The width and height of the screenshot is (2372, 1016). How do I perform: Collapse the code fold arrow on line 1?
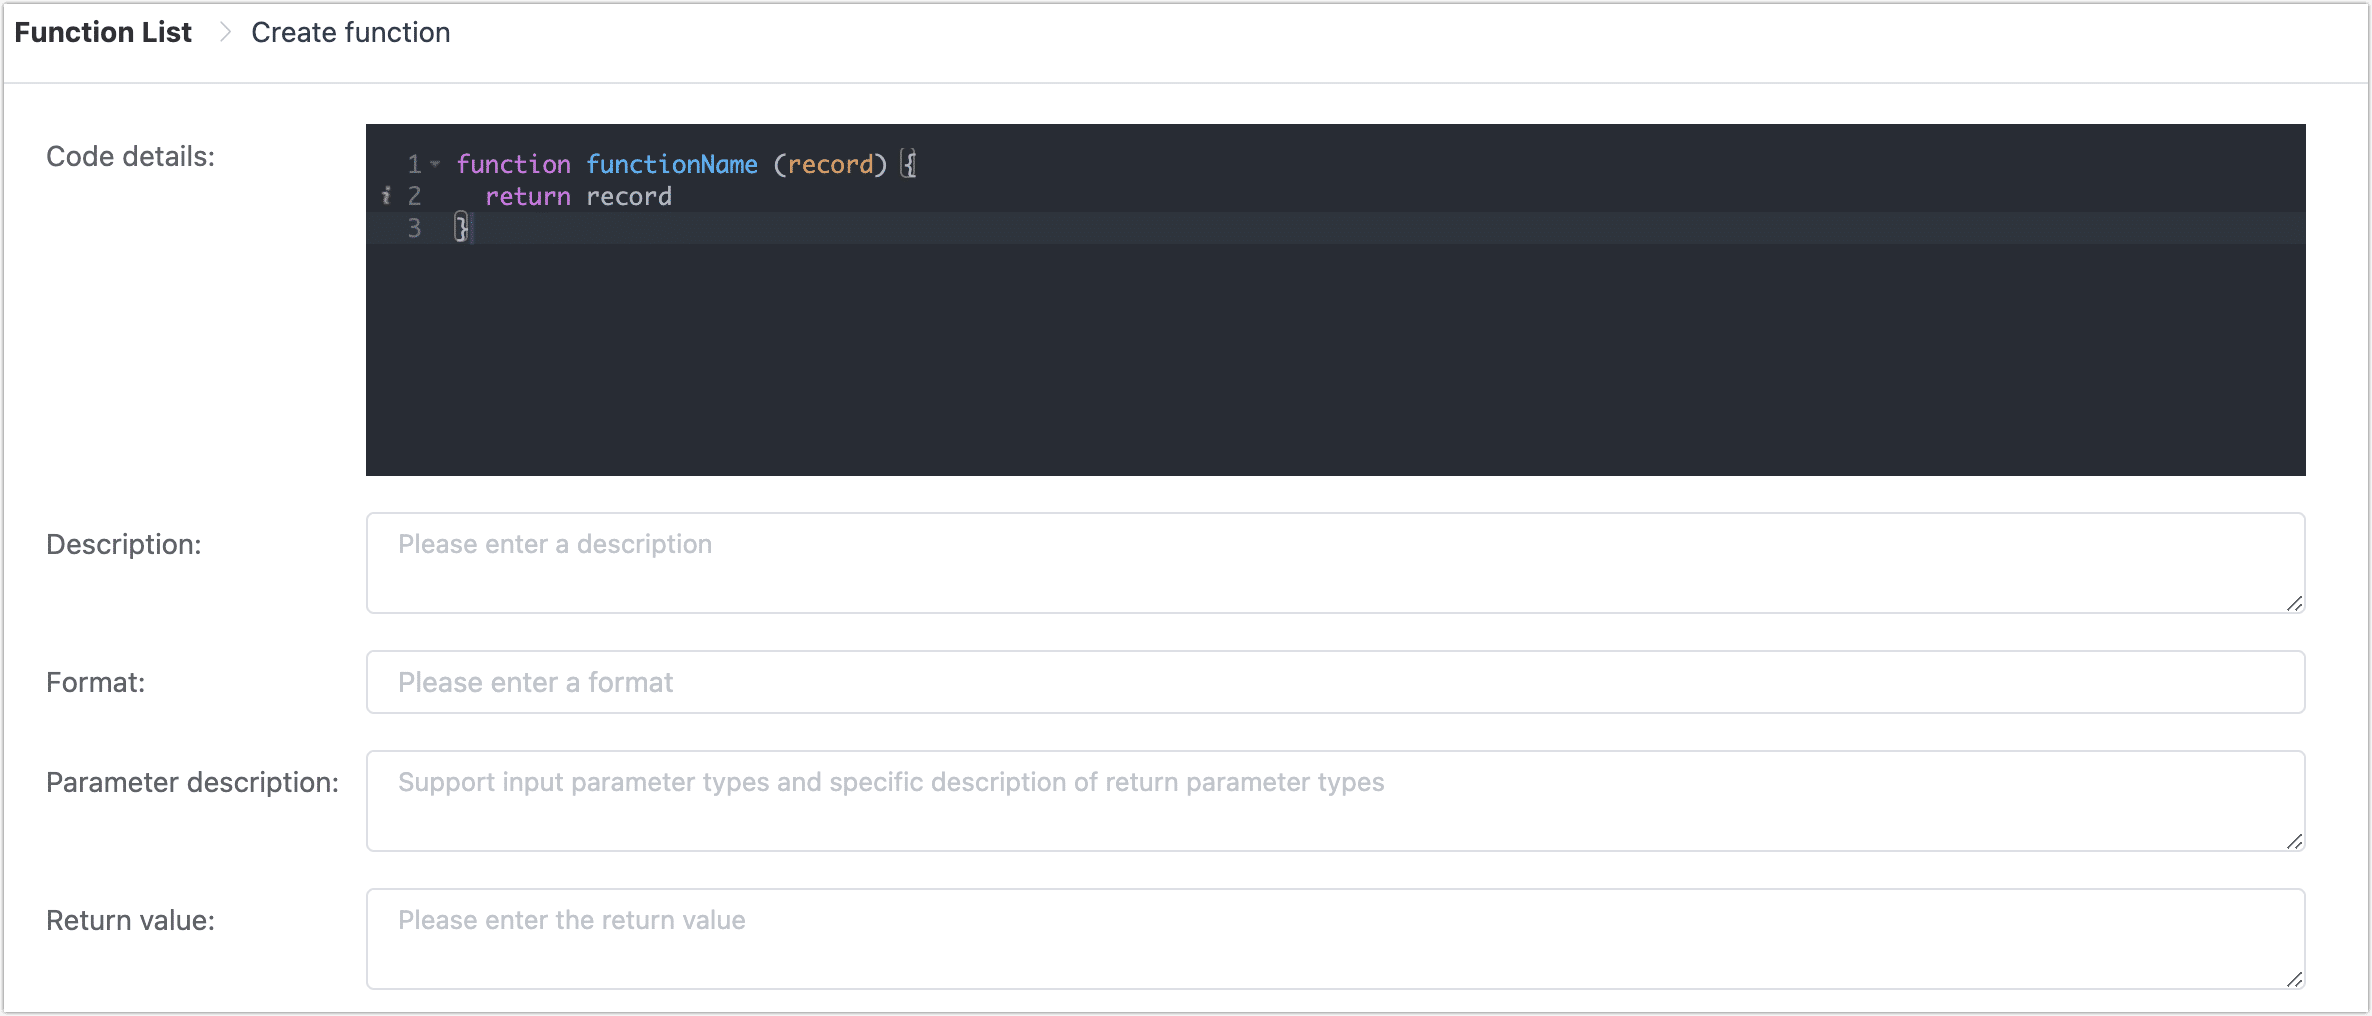click(x=435, y=164)
